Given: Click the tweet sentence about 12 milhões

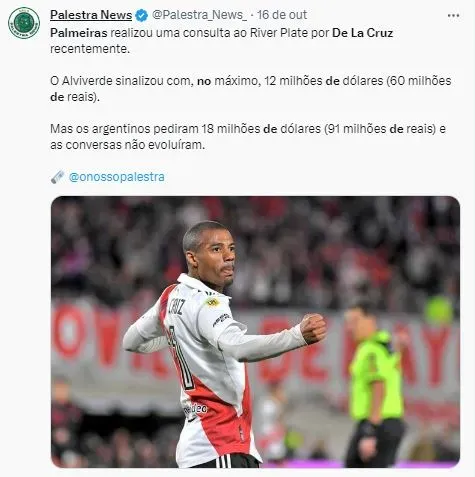Looking at the screenshot, I should (251, 89).
